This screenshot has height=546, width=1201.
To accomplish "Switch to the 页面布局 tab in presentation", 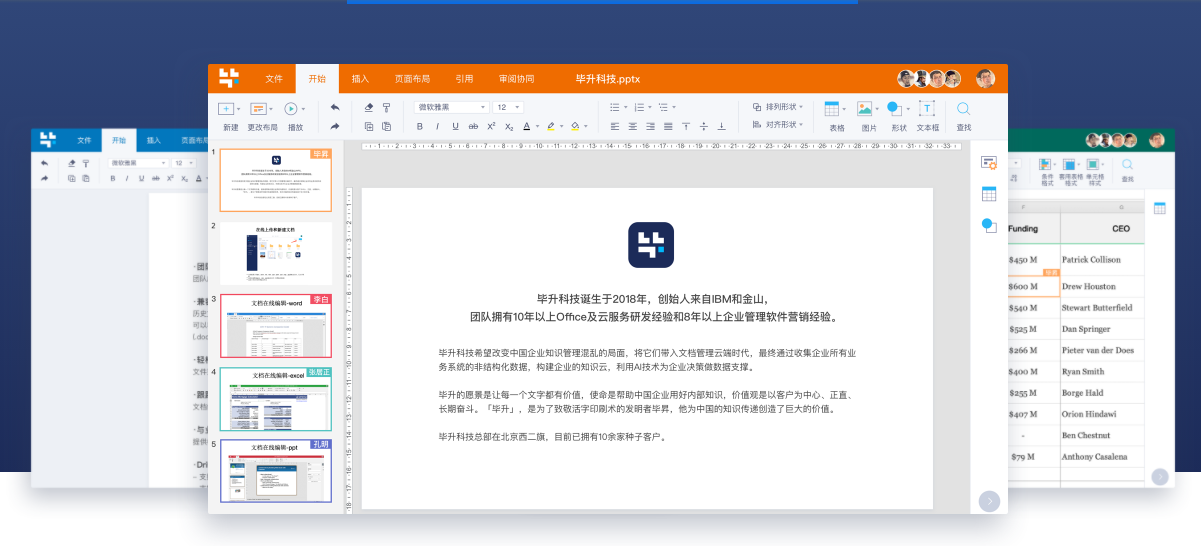I will [412, 79].
